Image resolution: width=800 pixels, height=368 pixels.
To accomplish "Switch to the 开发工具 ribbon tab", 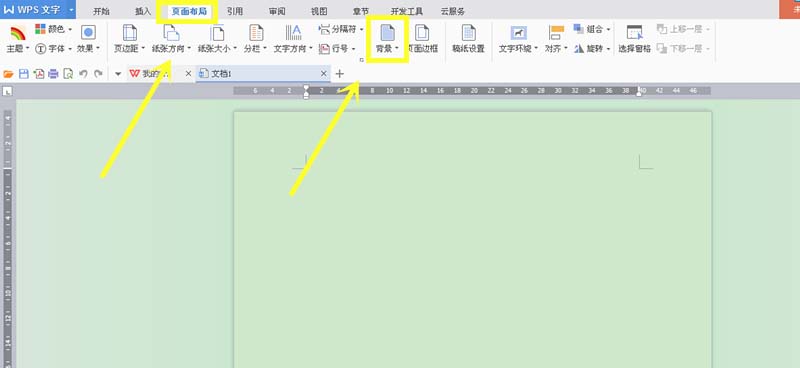I will (407, 11).
